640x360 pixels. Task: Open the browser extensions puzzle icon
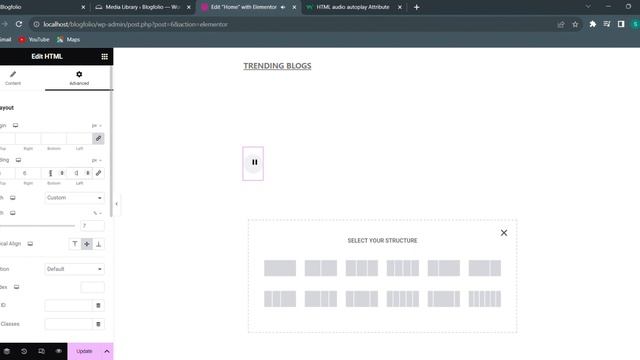coord(593,24)
